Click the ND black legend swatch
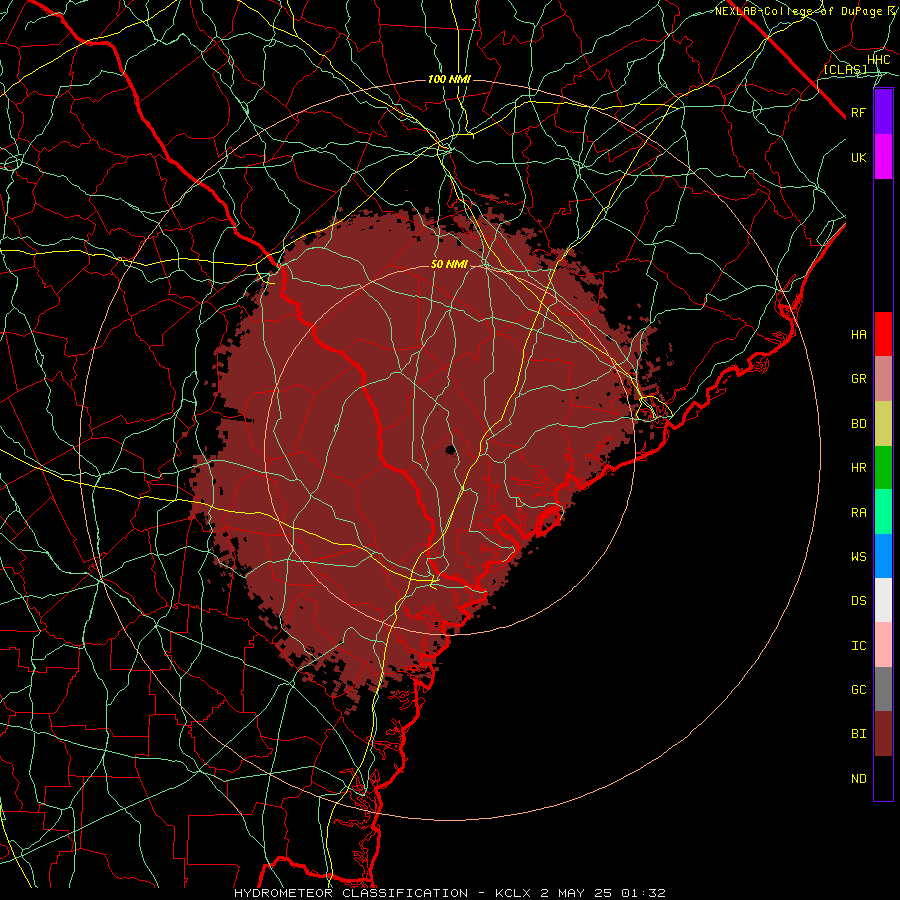Viewport: 900px width, 900px height. coord(883,778)
